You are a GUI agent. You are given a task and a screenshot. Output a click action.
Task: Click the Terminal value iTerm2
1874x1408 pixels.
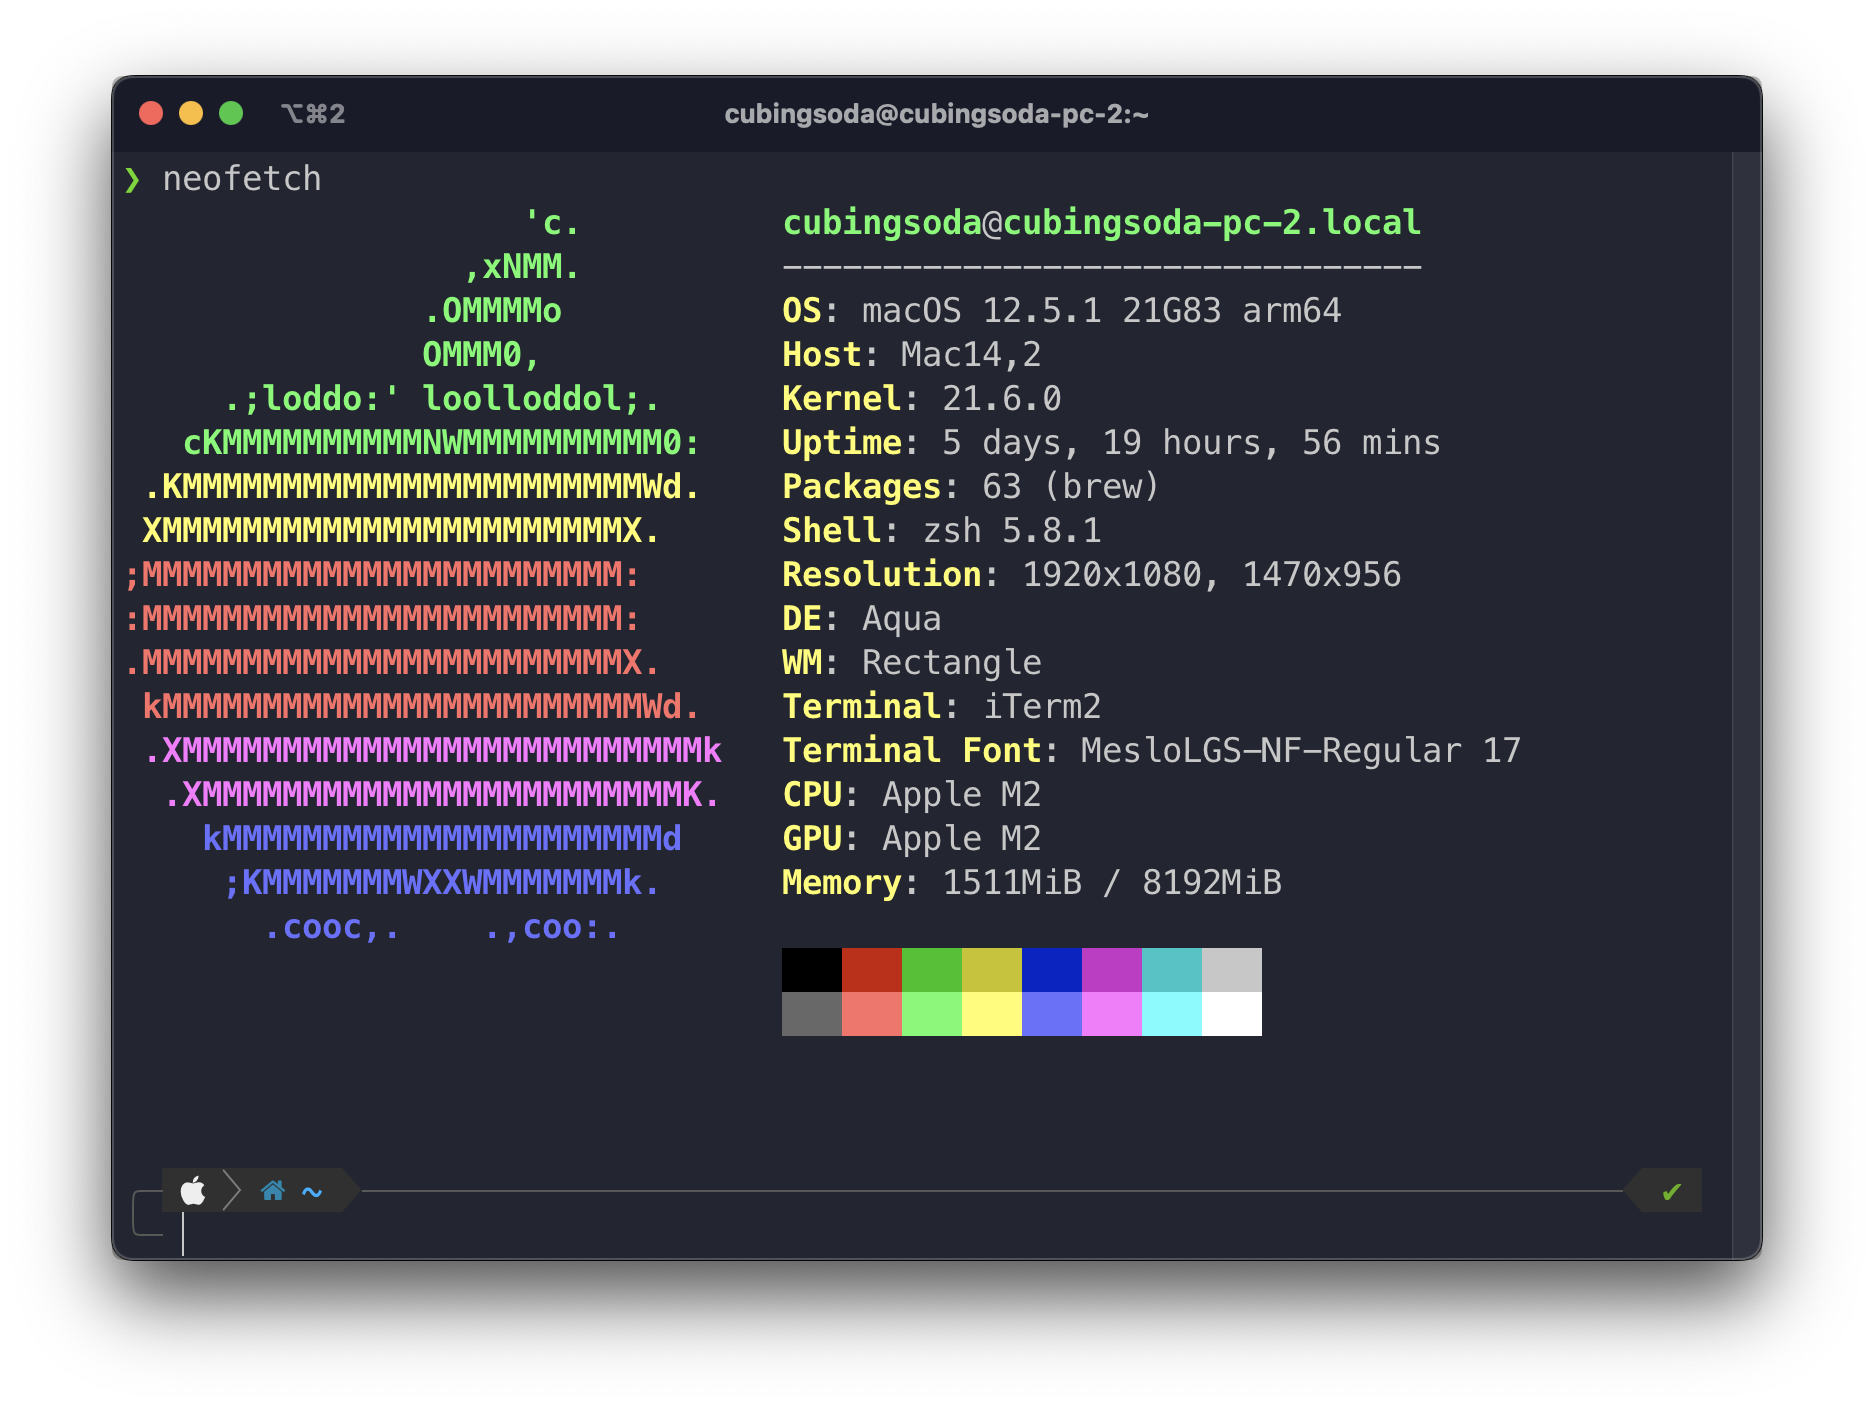tap(1041, 706)
